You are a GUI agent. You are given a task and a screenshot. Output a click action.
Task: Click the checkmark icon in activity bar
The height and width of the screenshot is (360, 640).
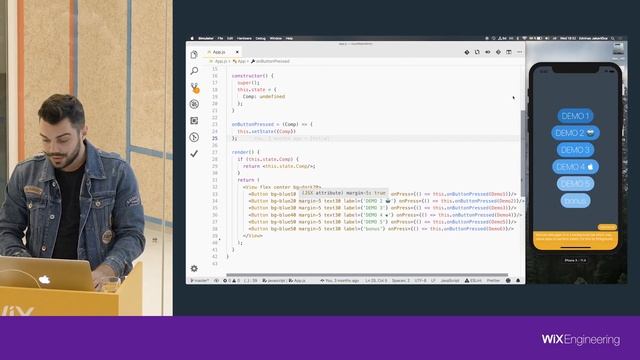pyautogui.click(x=194, y=153)
